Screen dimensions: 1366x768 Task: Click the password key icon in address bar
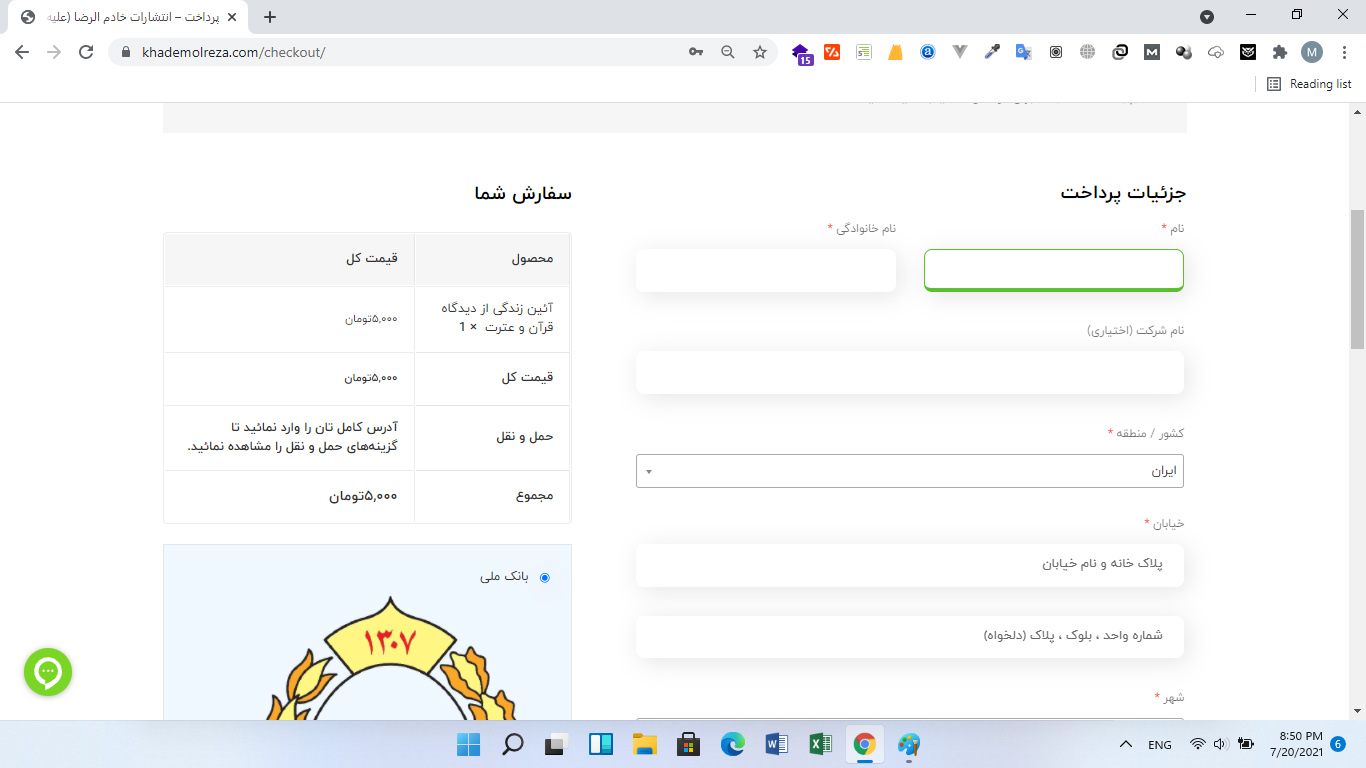[695, 51]
